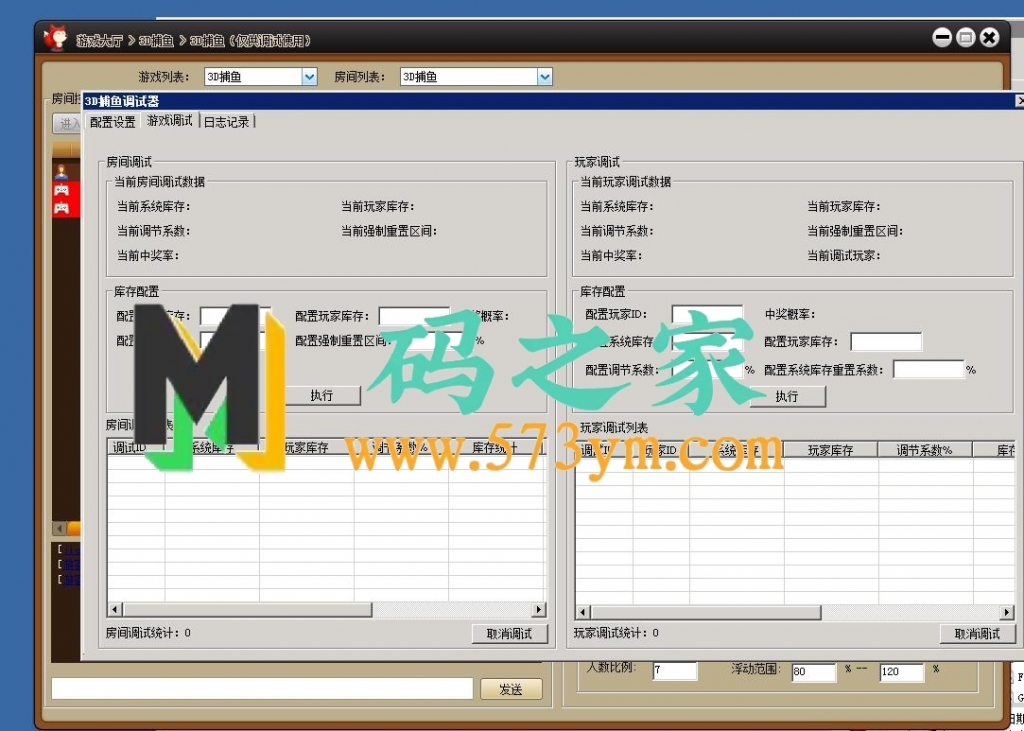The height and width of the screenshot is (731, 1024).
Task: Click 玩家库存 column header in room list
Action: [x=307, y=447]
